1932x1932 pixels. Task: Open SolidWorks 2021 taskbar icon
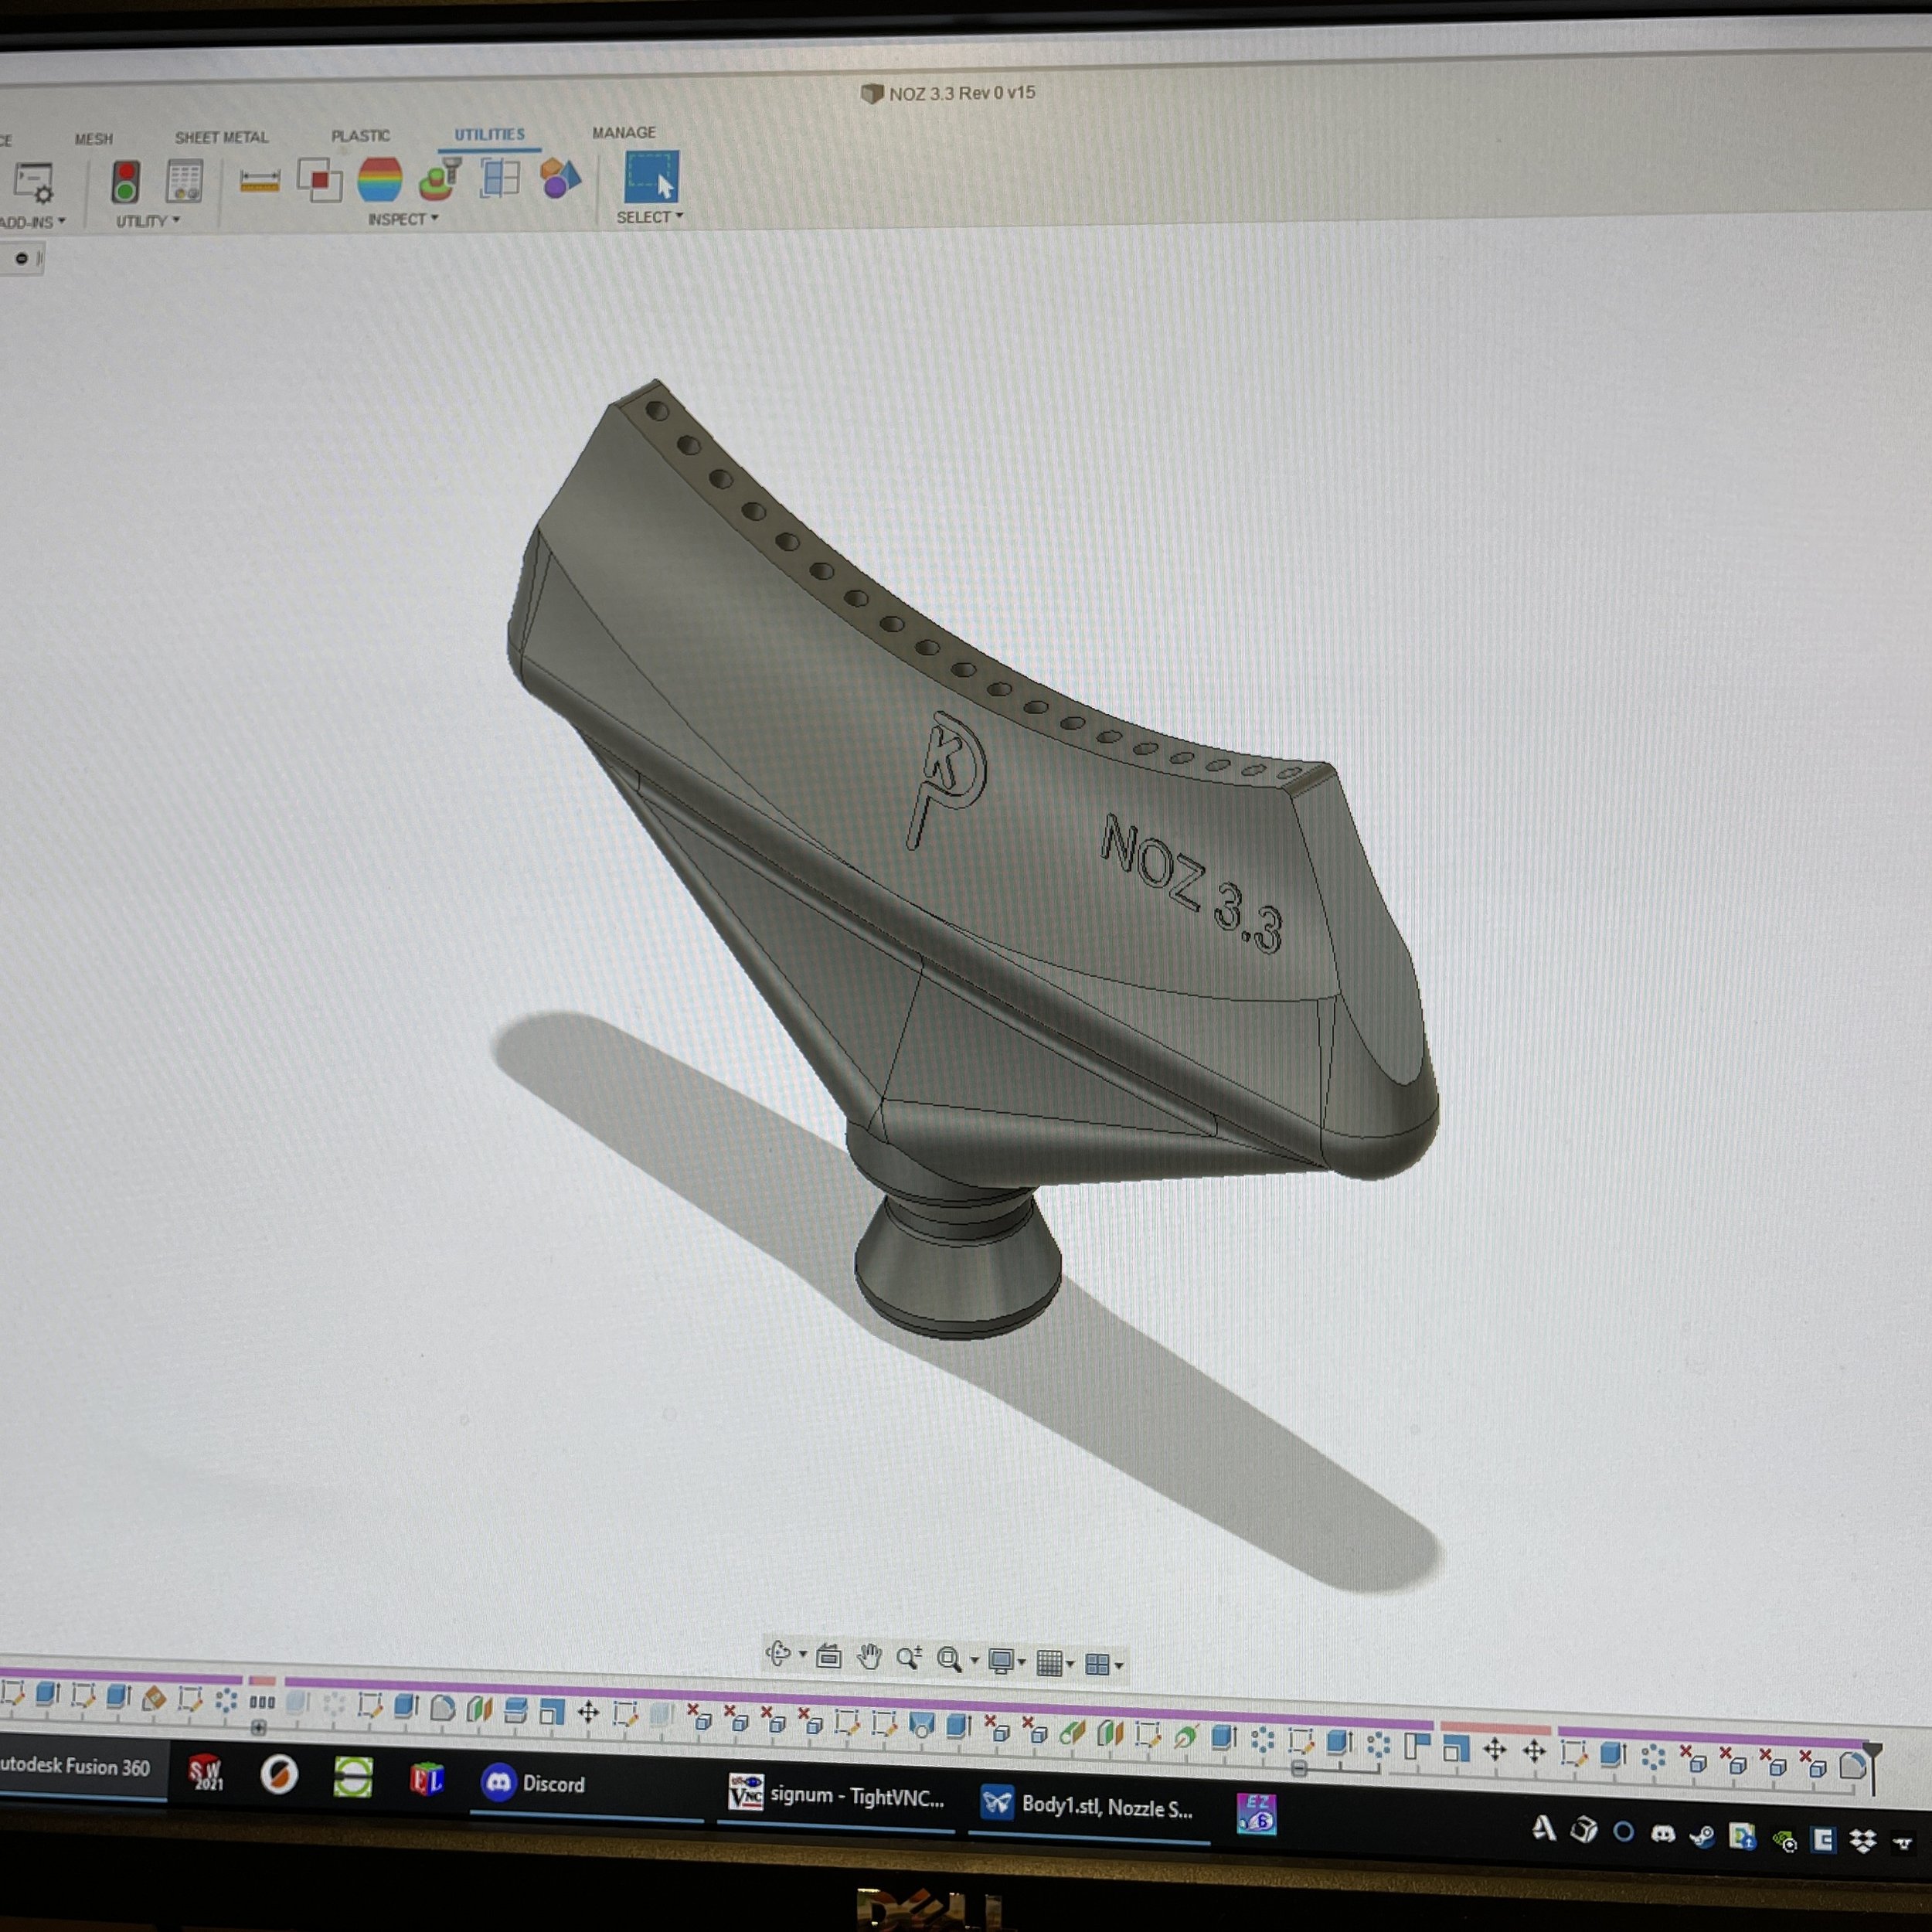coord(206,1772)
